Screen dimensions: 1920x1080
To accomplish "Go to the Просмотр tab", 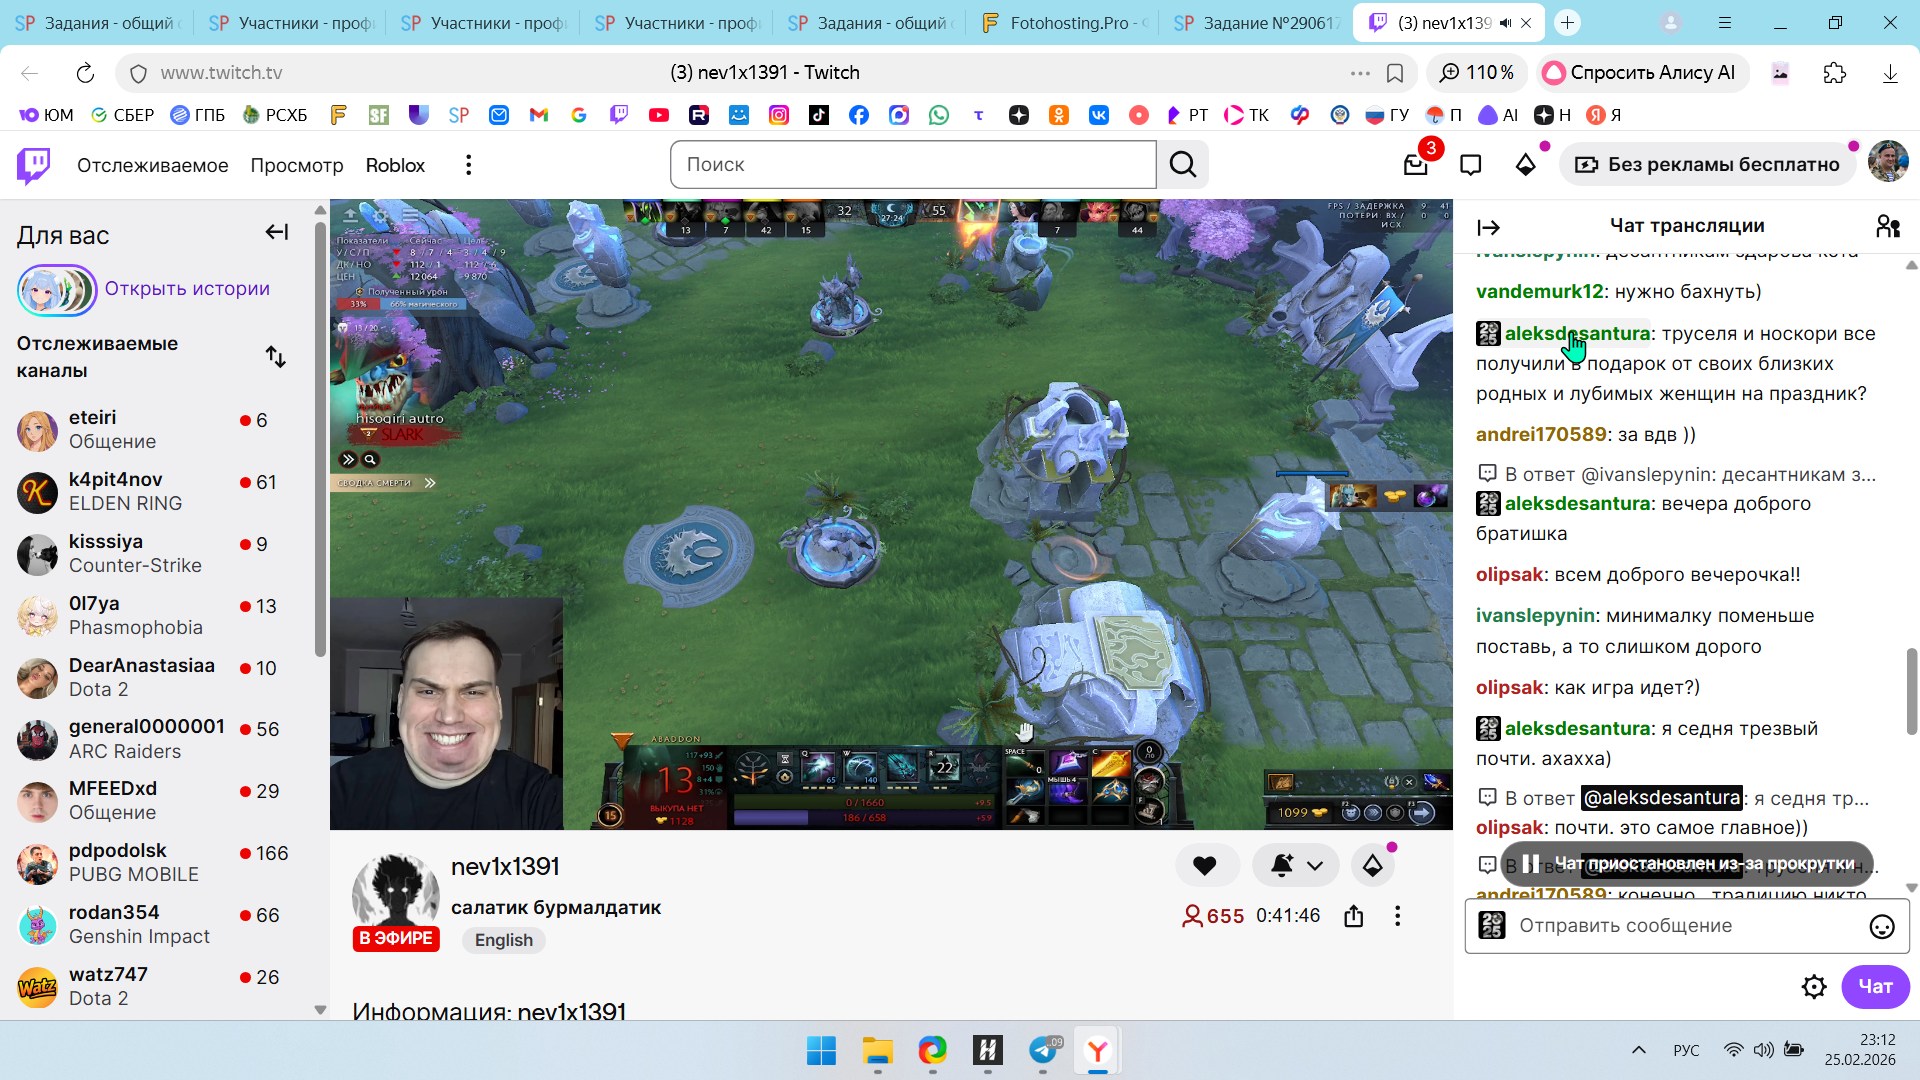I will (x=296, y=165).
